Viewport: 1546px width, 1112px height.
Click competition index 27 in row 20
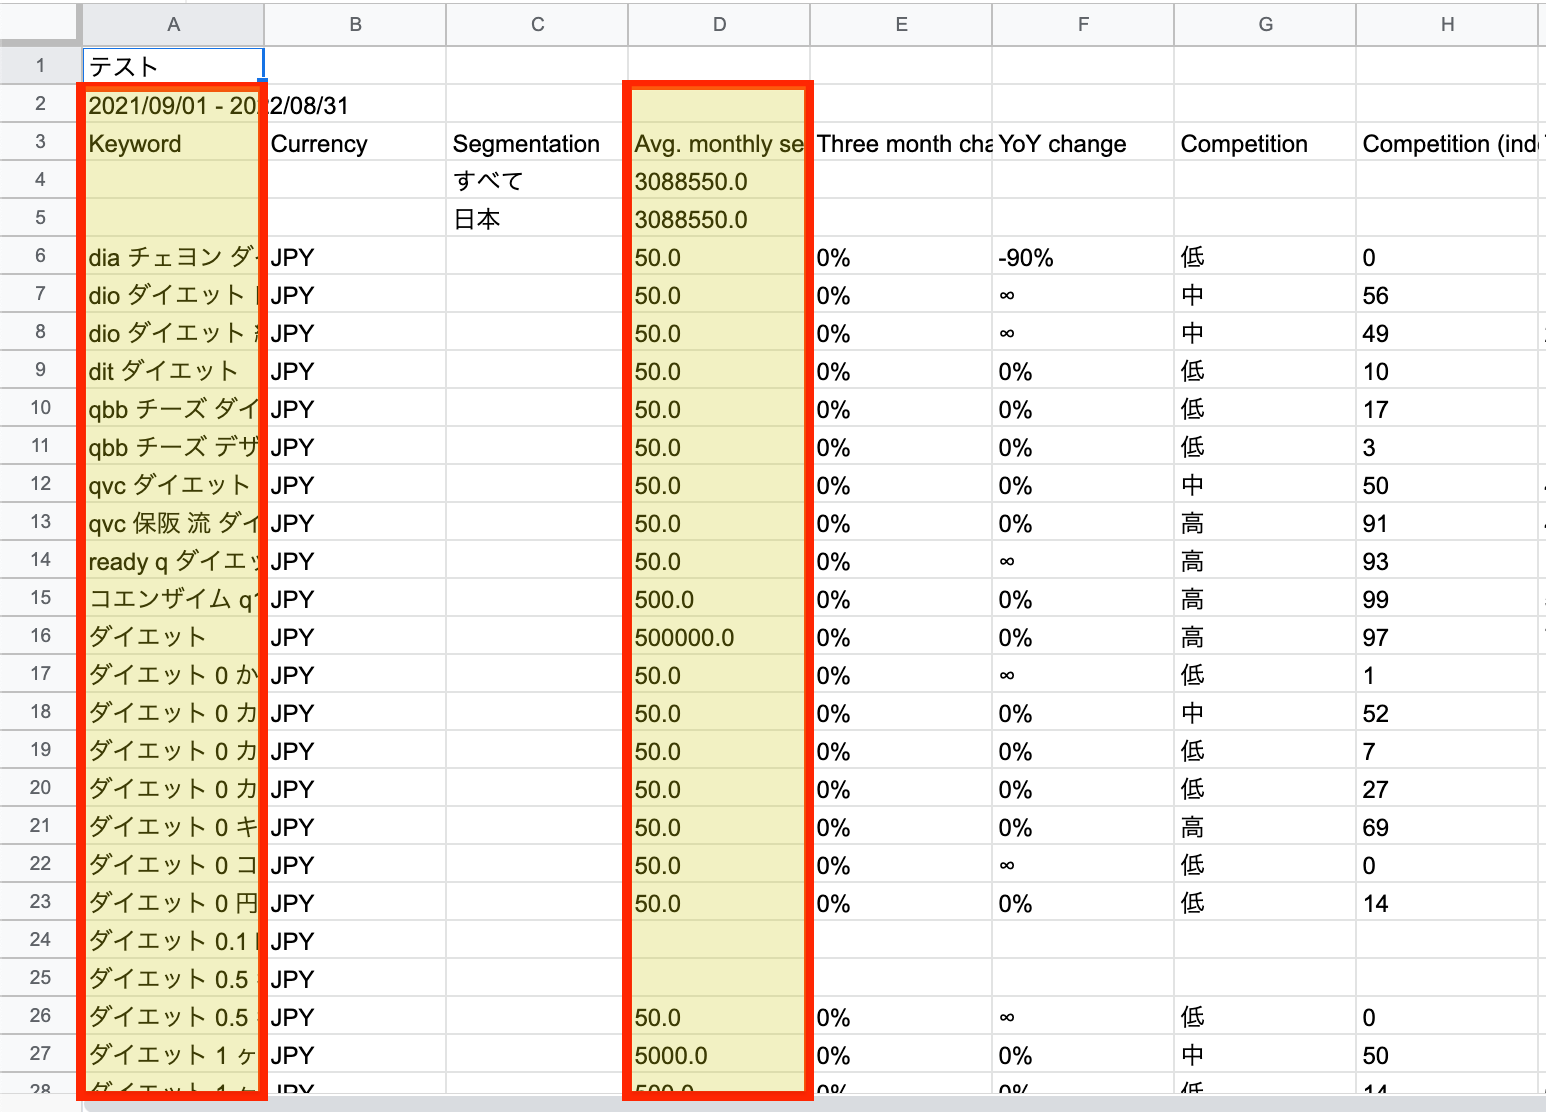point(1447,789)
